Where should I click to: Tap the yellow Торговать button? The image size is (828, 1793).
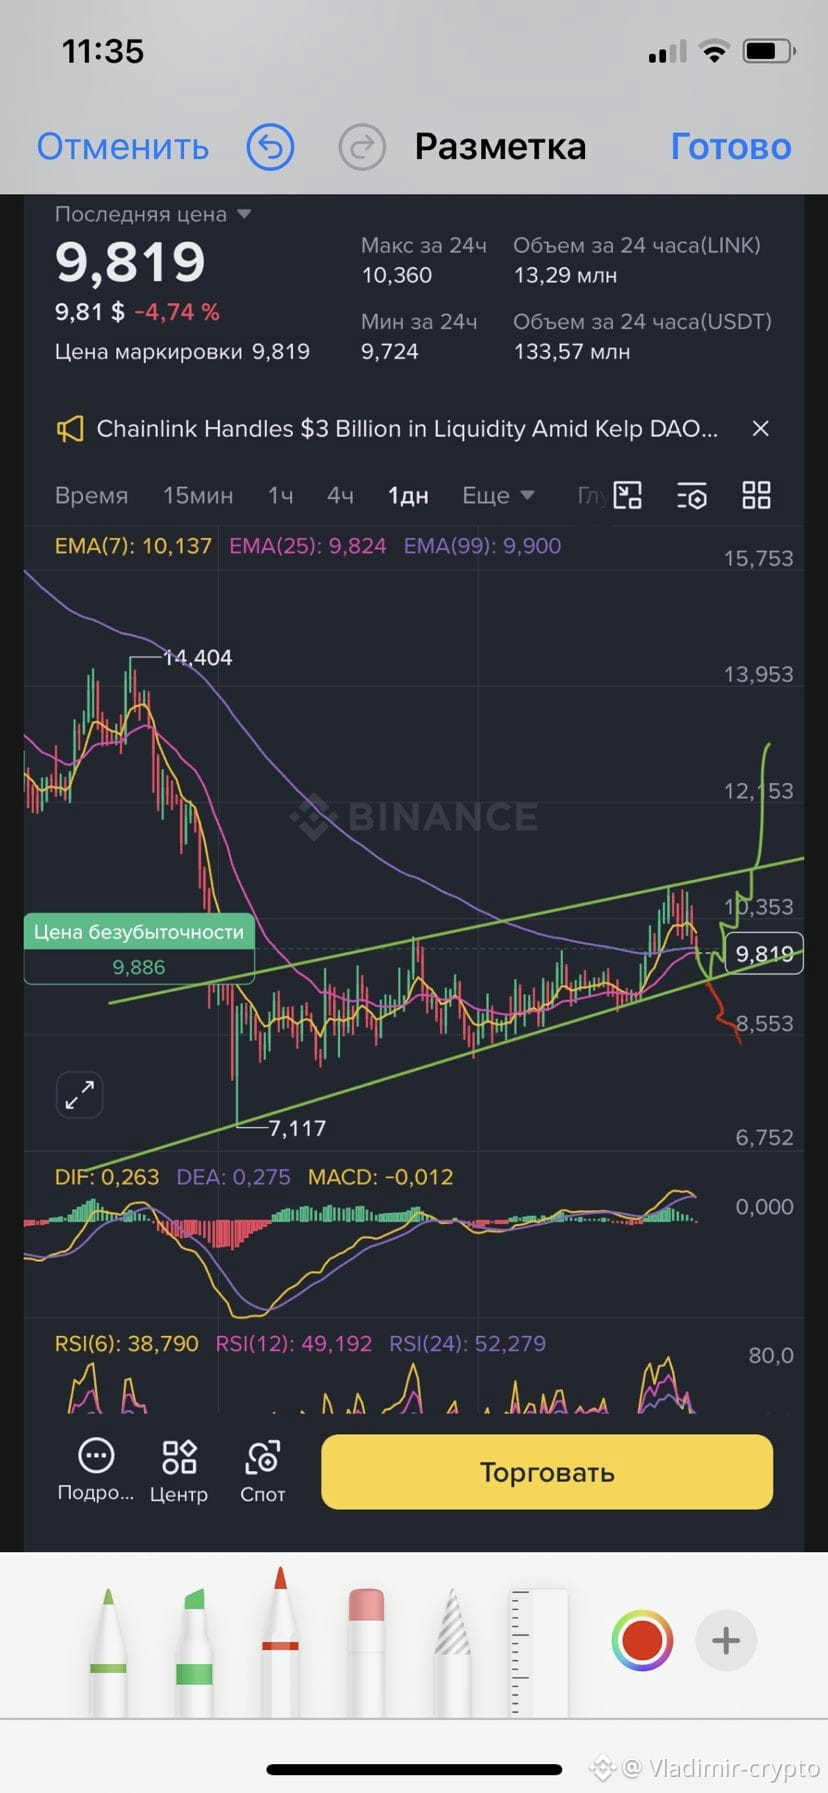pos(547,1472)
